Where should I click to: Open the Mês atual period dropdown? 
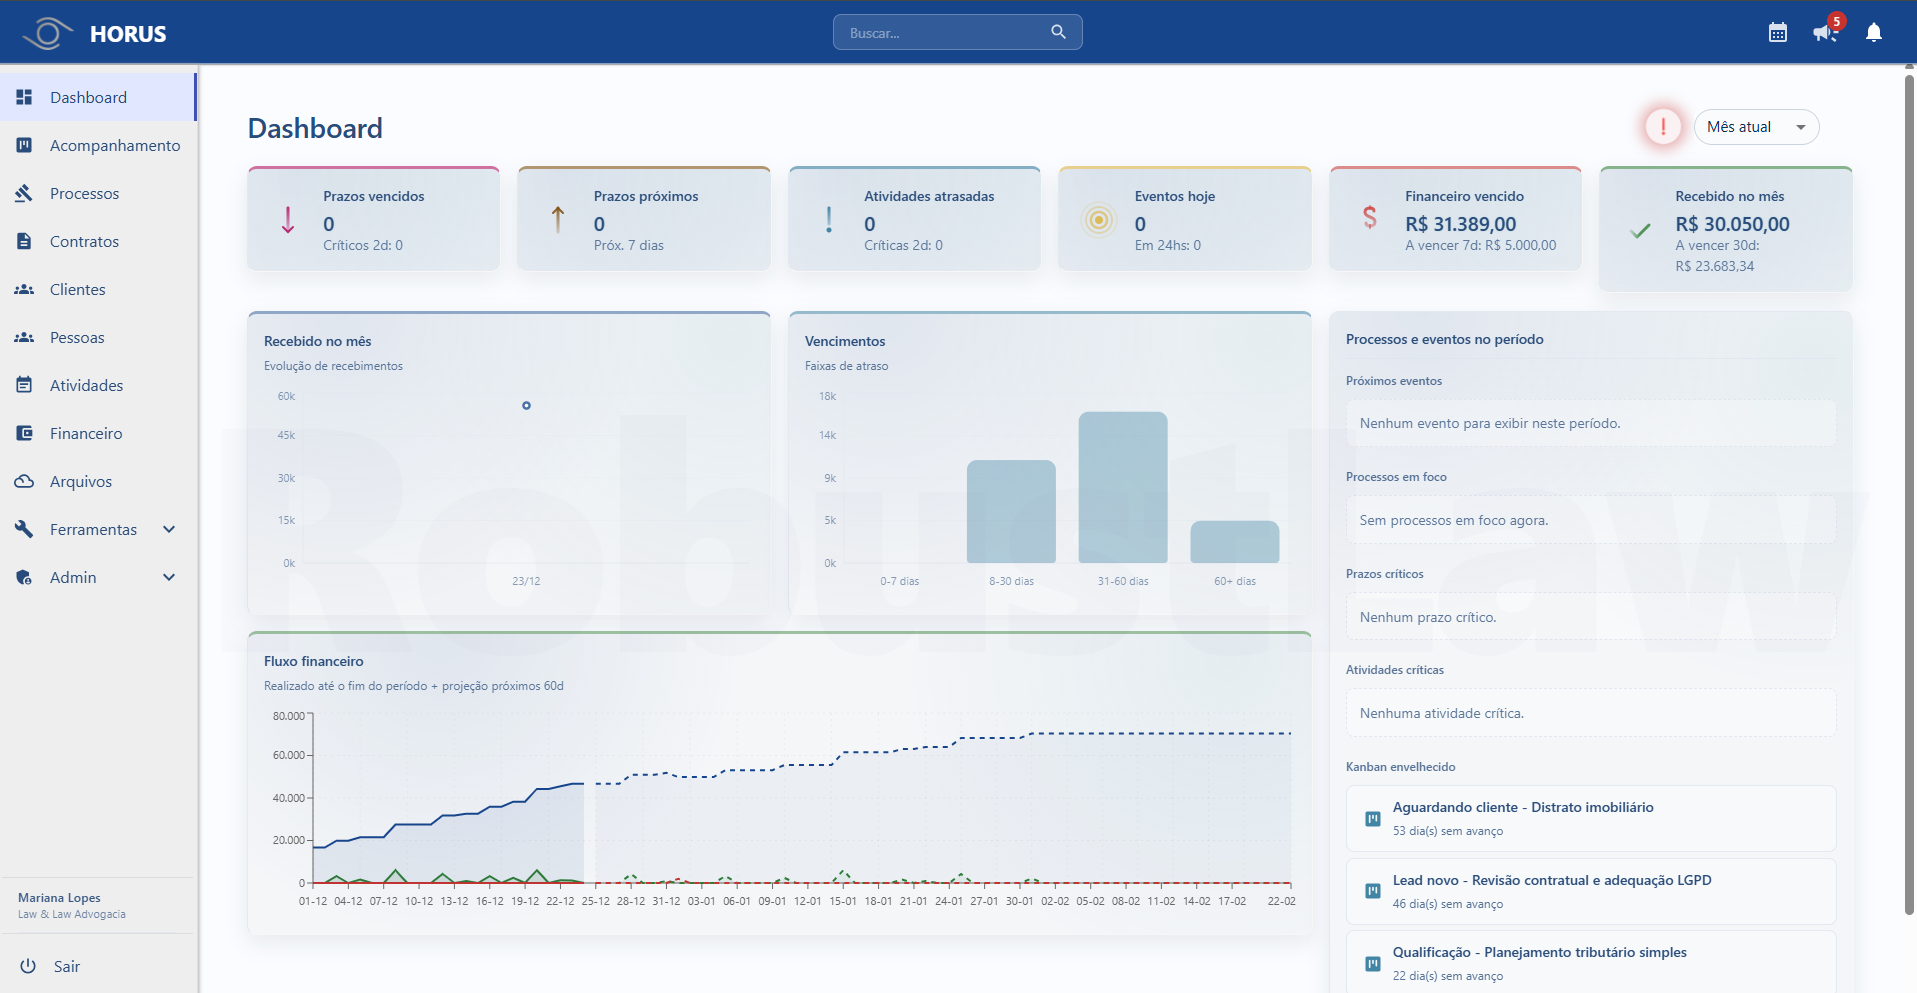click(x=1756, y=127)
